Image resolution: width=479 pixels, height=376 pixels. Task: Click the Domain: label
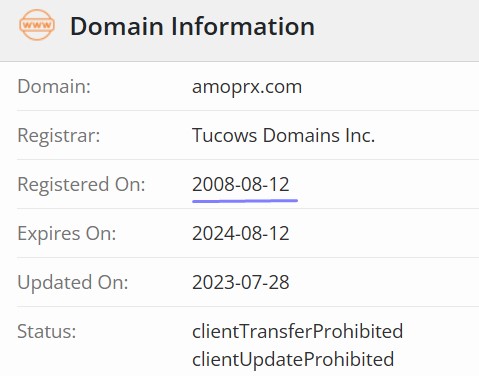(54, 87)
